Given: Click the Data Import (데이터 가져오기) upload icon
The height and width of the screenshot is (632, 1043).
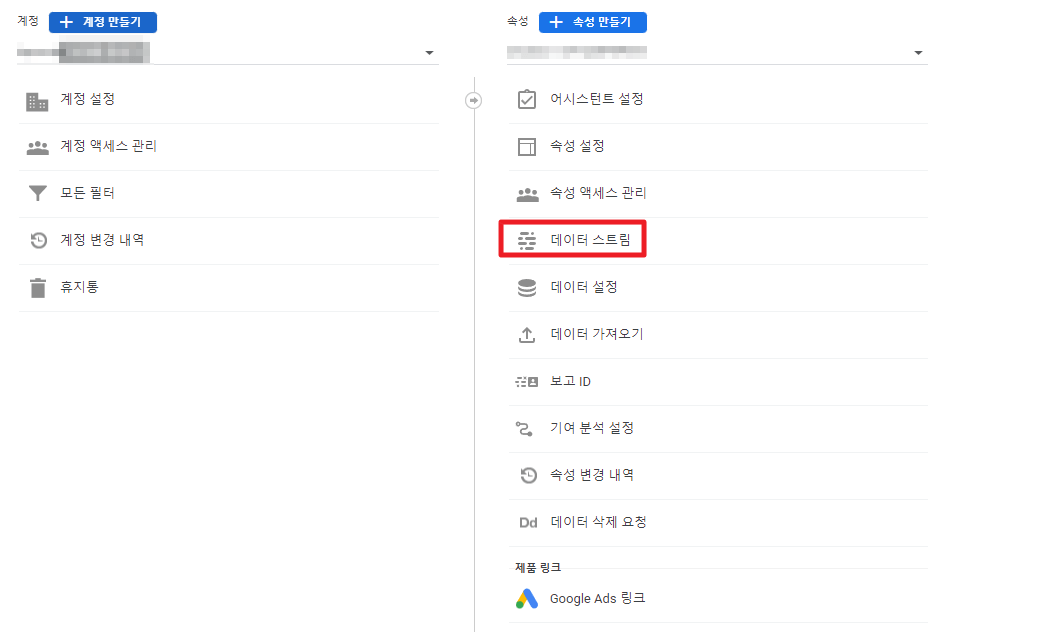Looking at the screenshot, I should [x=528, y=335].
